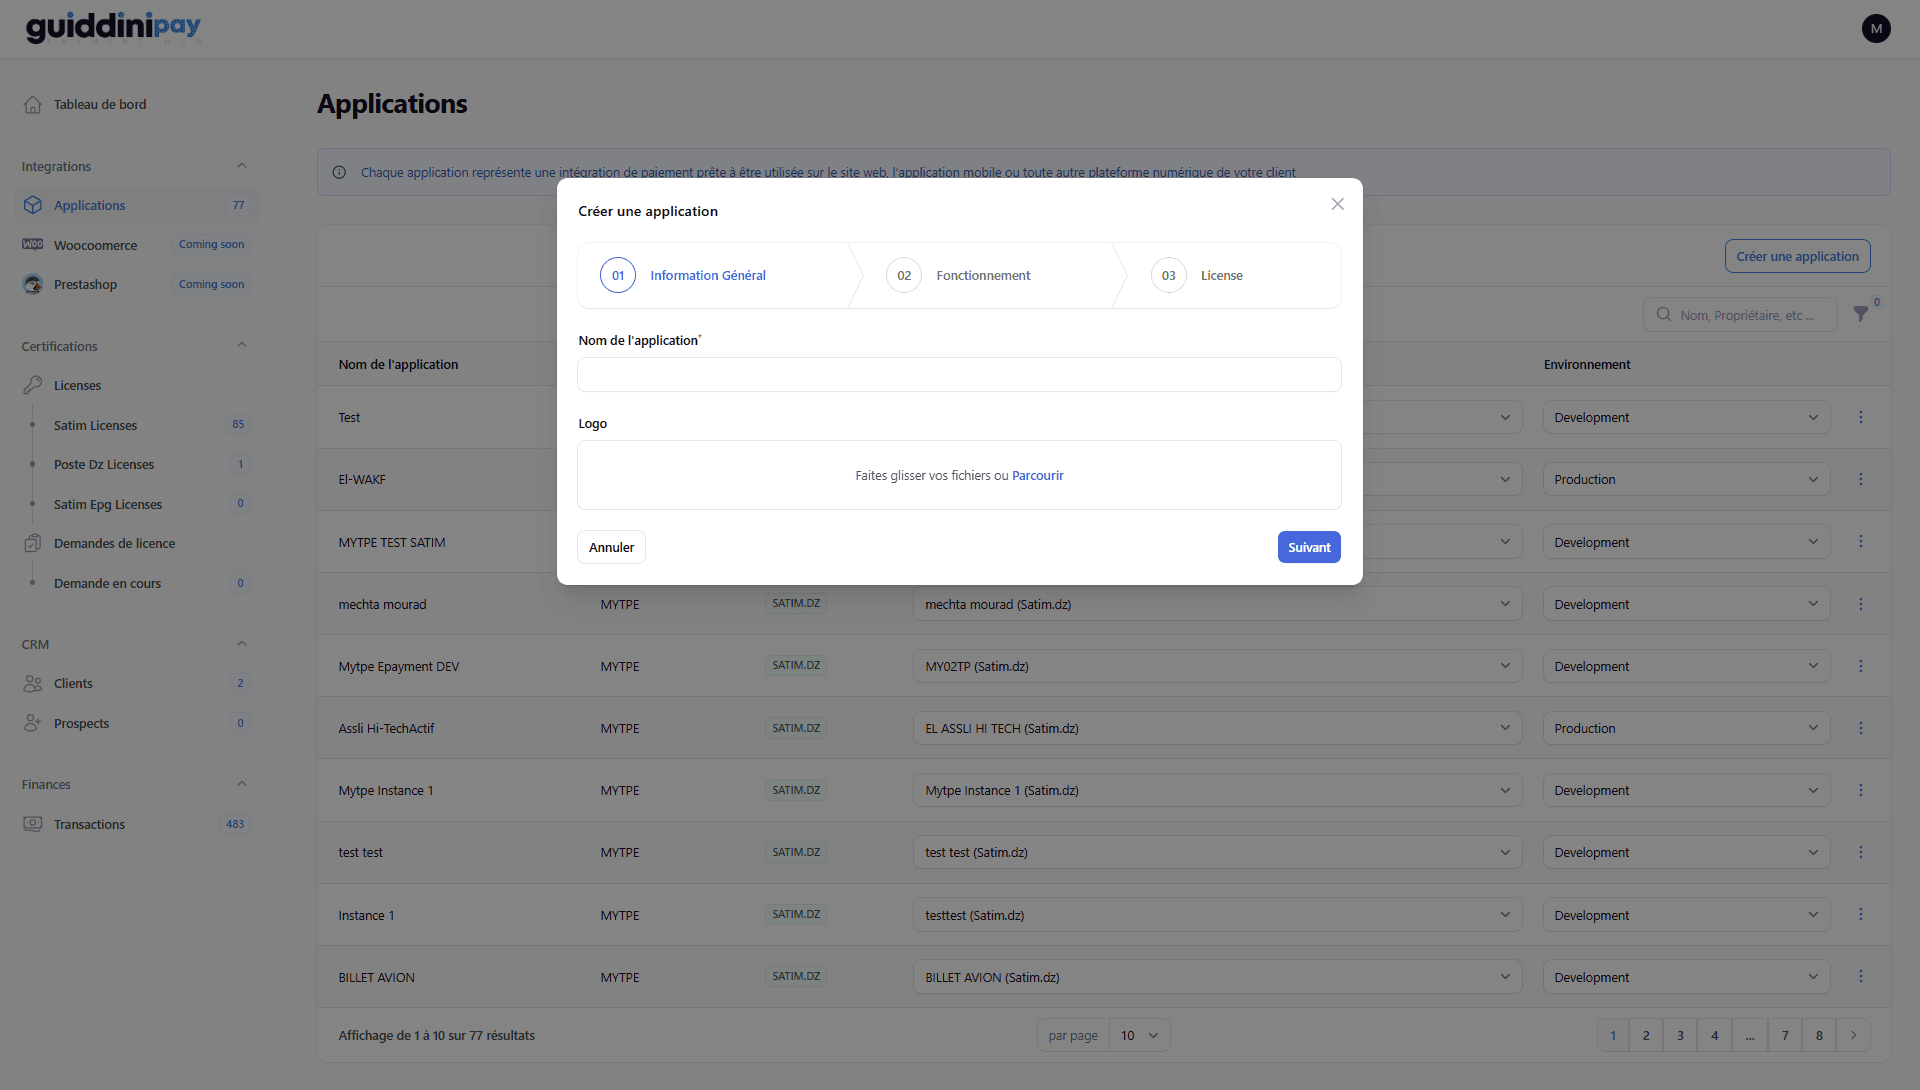1920x1090 pixels.
Task: Open environment dropdown for El-WAKF row
Action: click(1686, 479)
